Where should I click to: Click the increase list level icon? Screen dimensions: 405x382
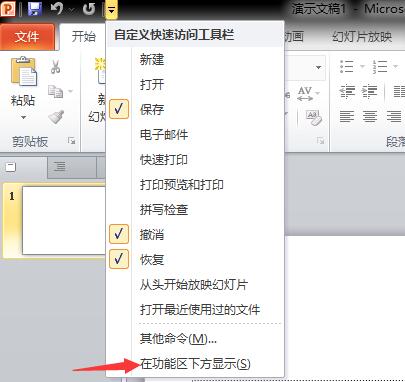click(369, 91)
